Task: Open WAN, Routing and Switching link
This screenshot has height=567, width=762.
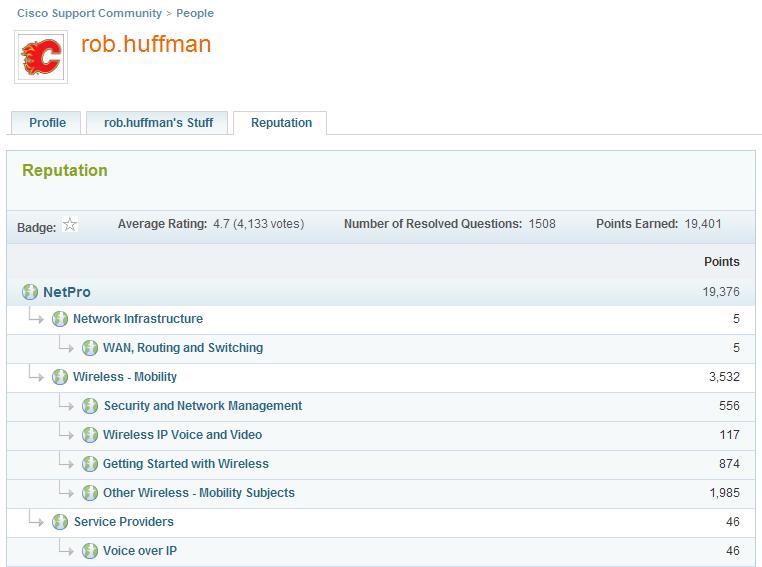Action: coord(183,348)
